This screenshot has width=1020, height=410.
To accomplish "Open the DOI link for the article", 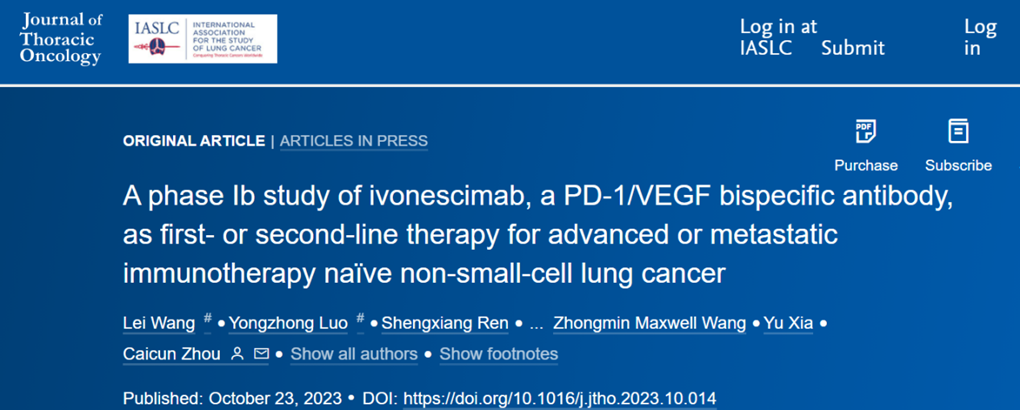I will [559, 398].
